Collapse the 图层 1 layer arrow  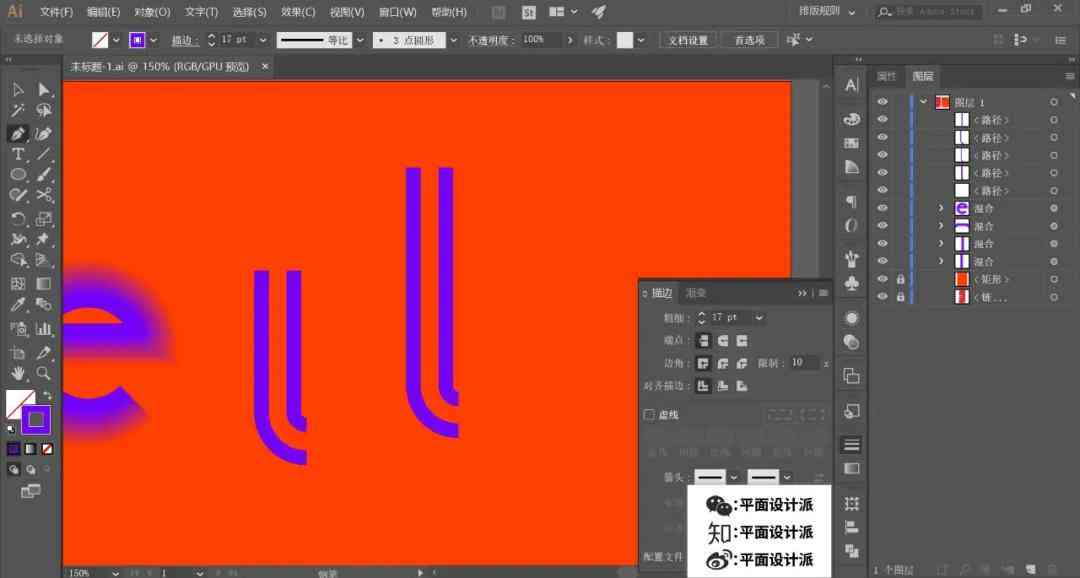click(924, 102)
